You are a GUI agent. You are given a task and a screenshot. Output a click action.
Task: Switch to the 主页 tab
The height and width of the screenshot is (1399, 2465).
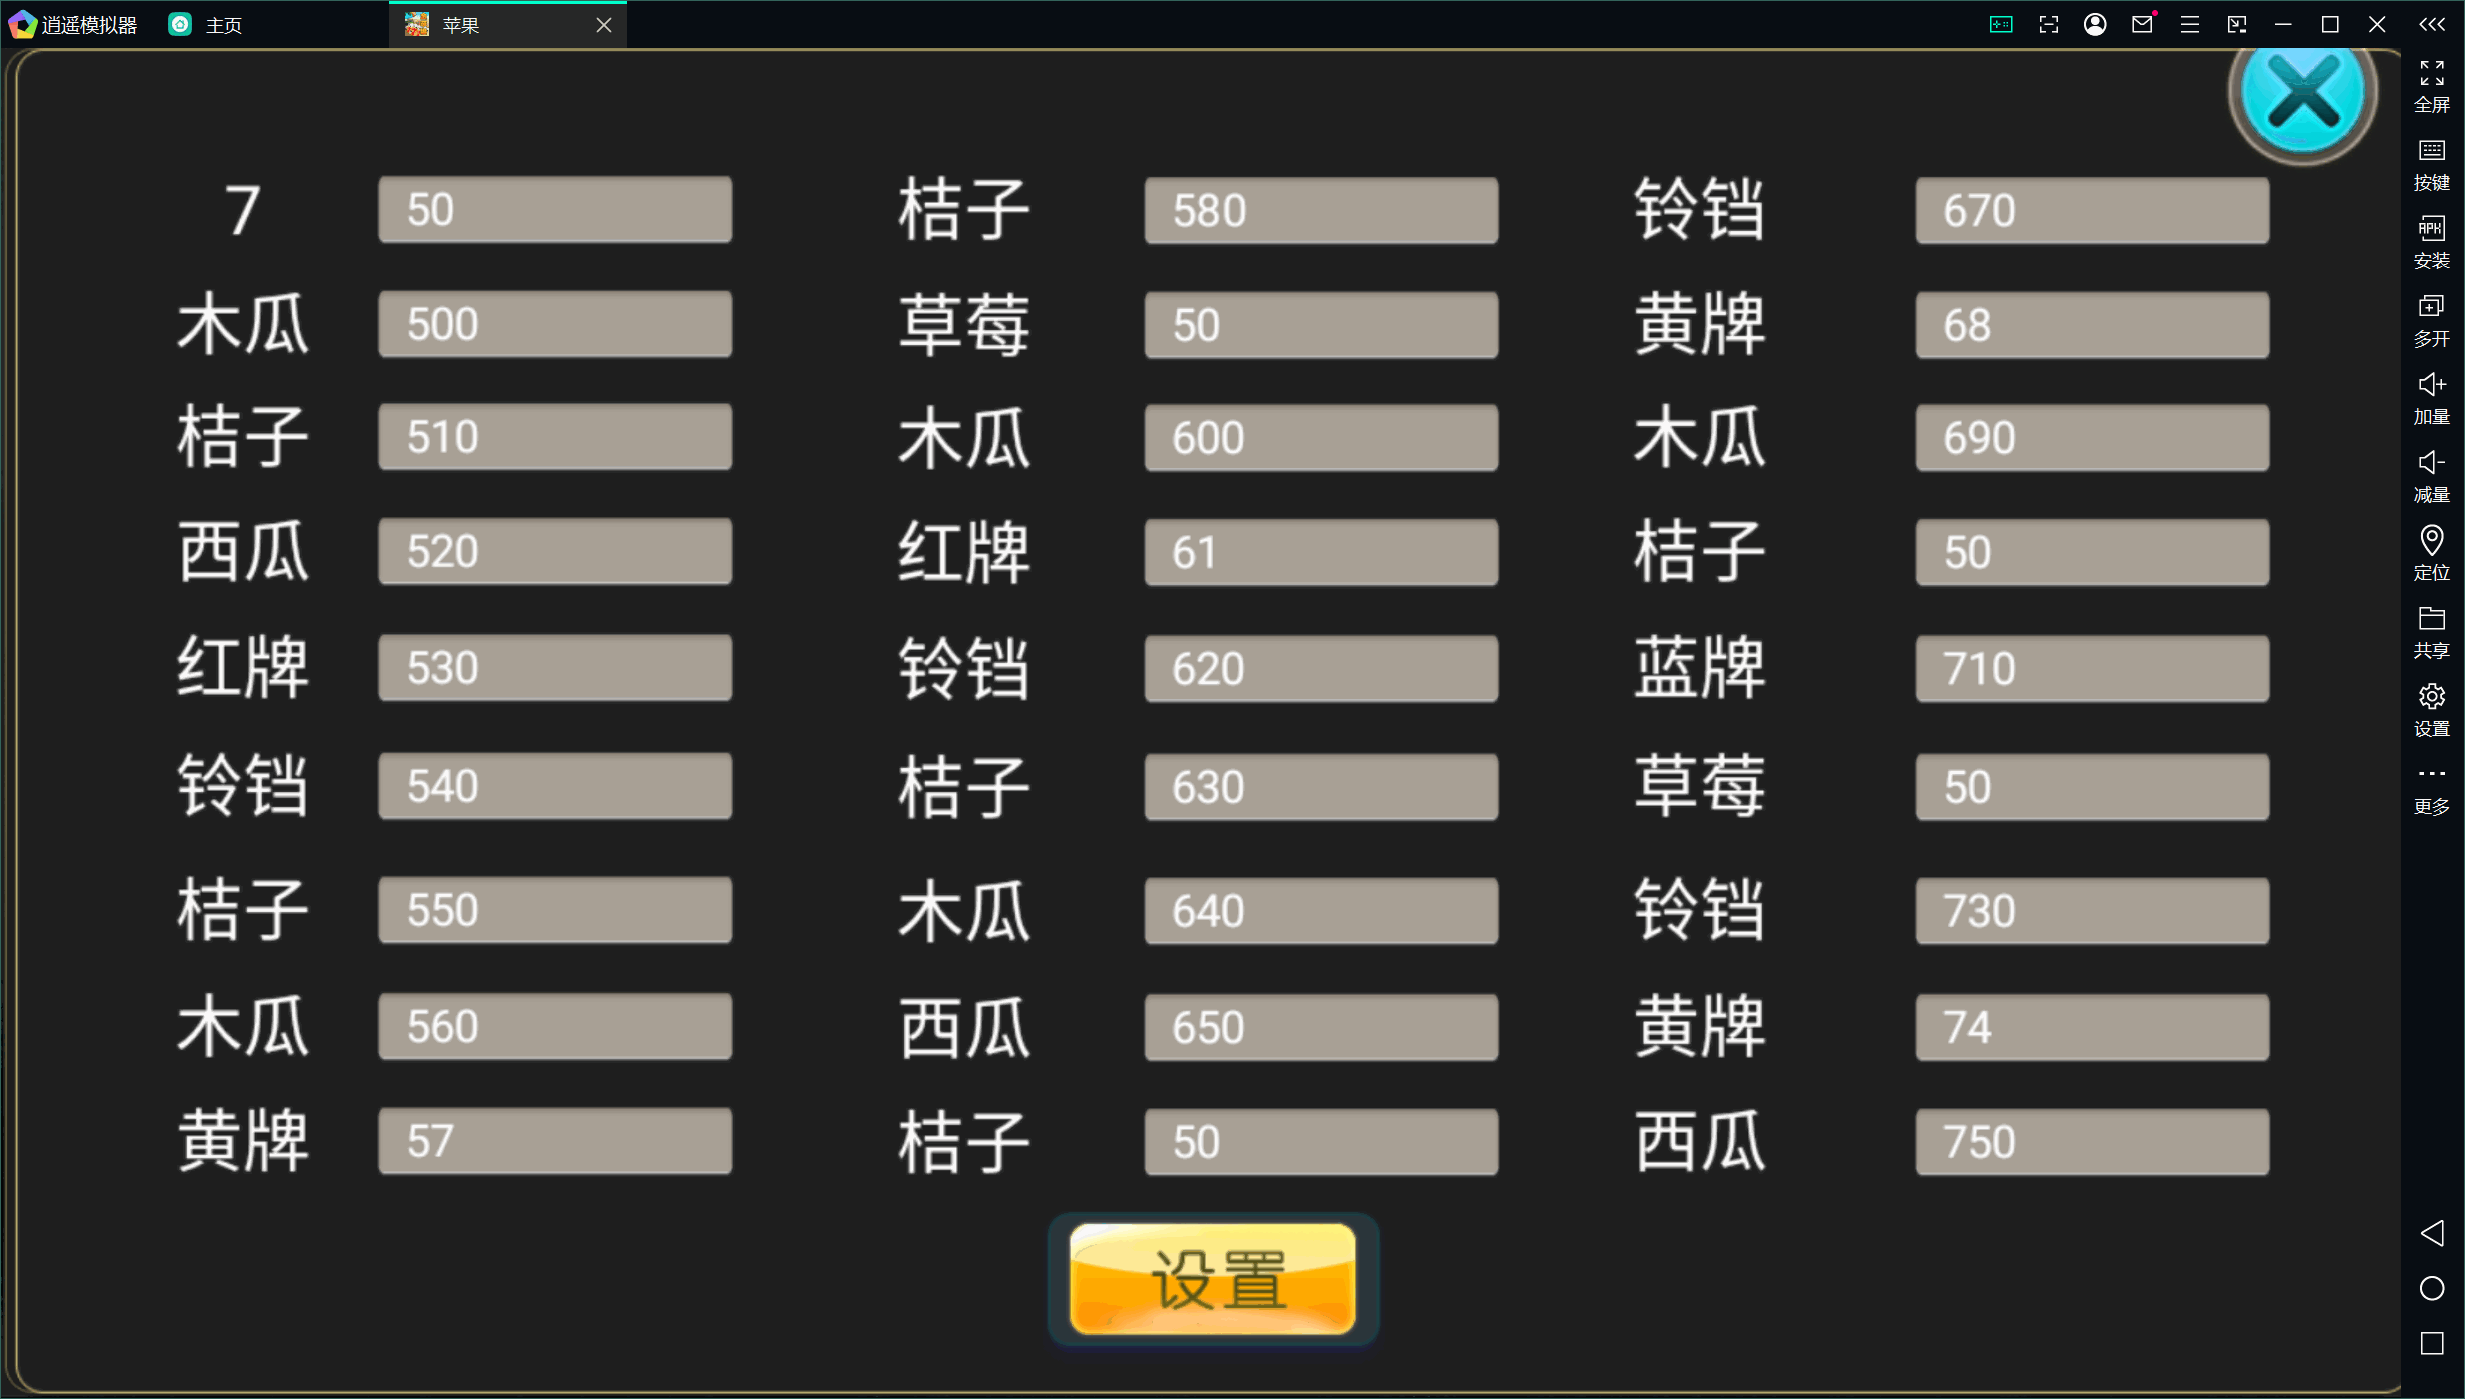tap(204, 24)
